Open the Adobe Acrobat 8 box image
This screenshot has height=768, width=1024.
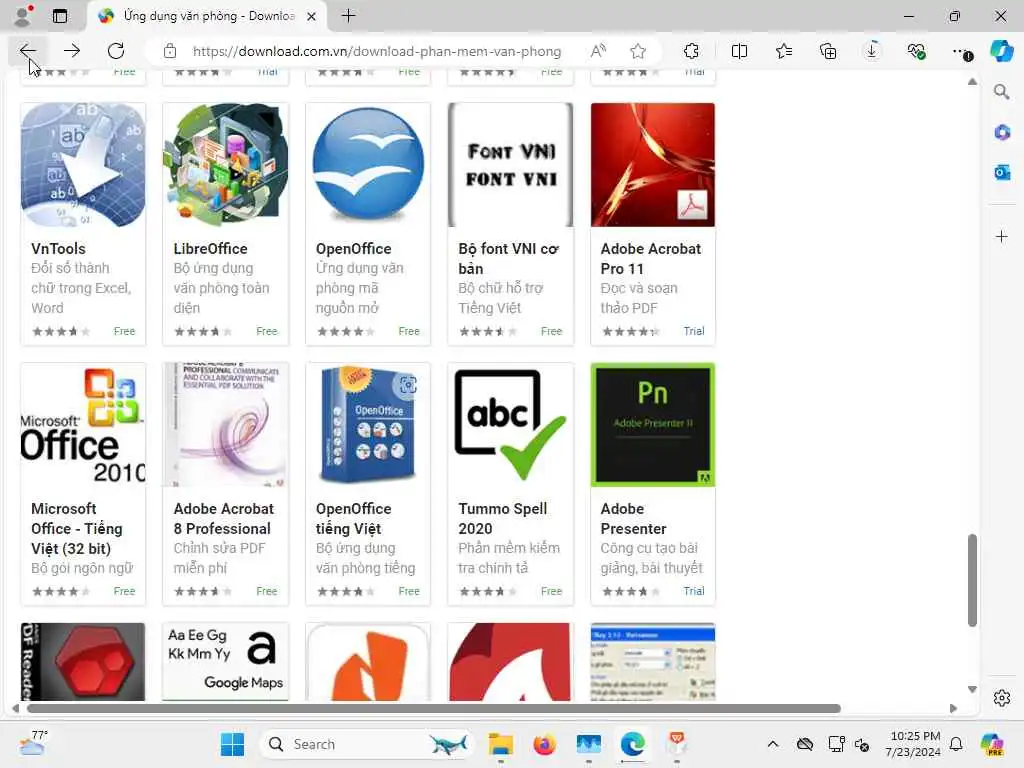click(225, 424)
